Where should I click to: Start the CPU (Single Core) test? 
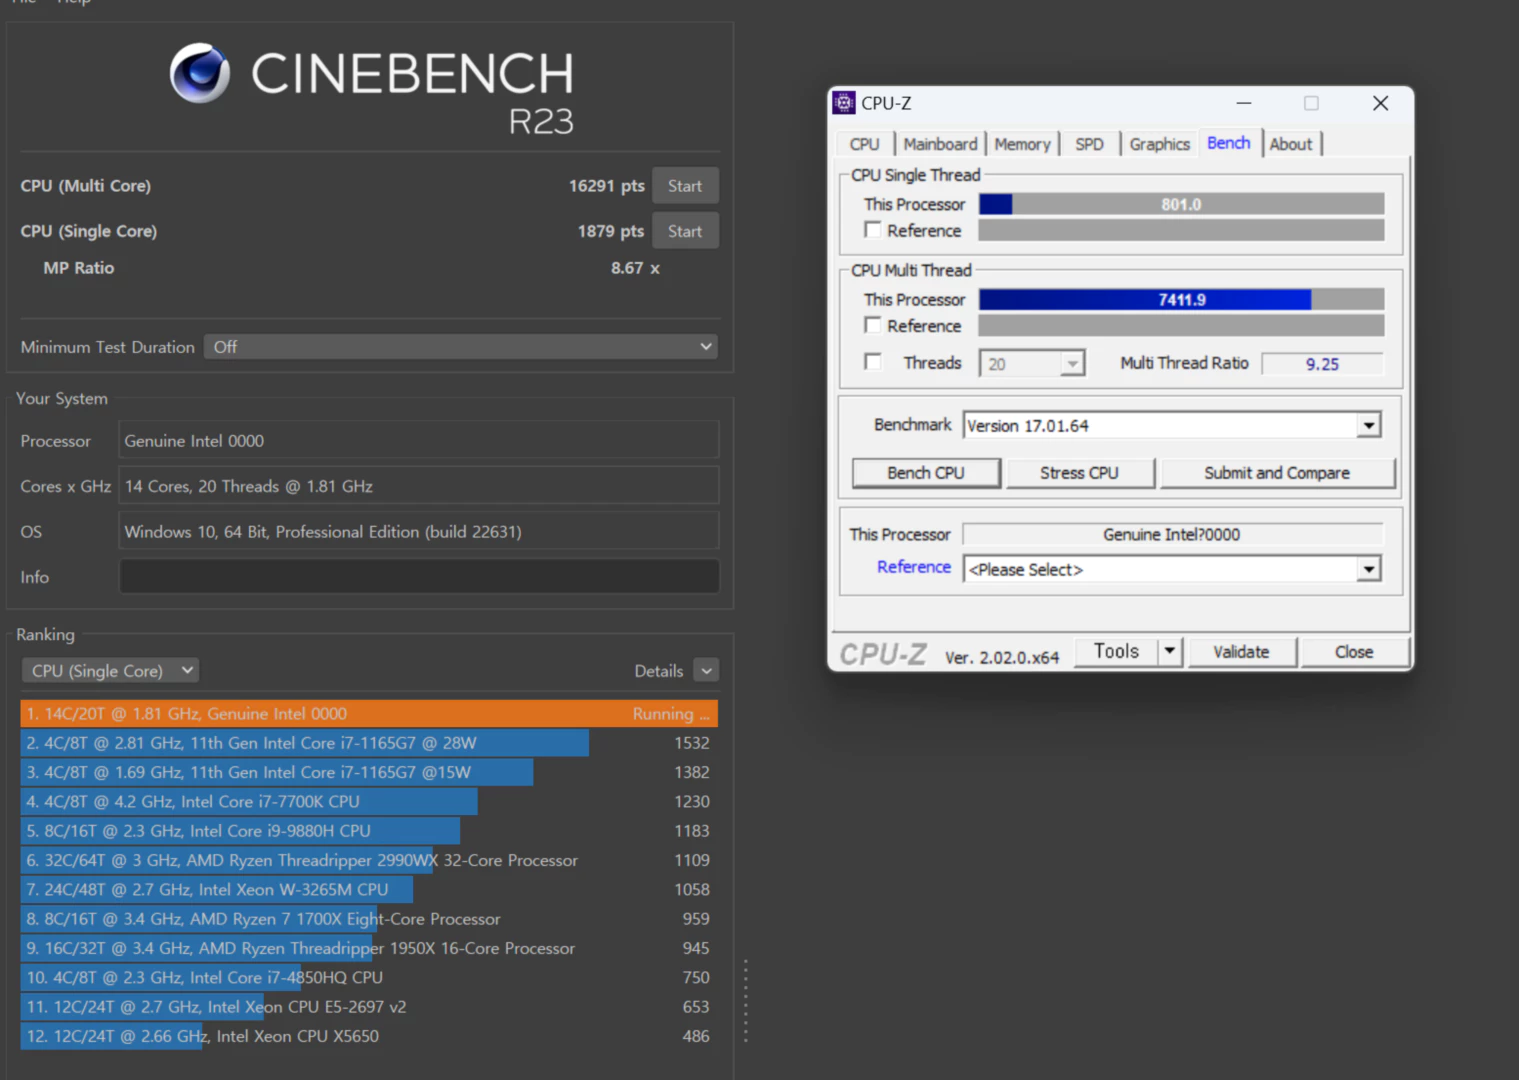pos(685,231)
